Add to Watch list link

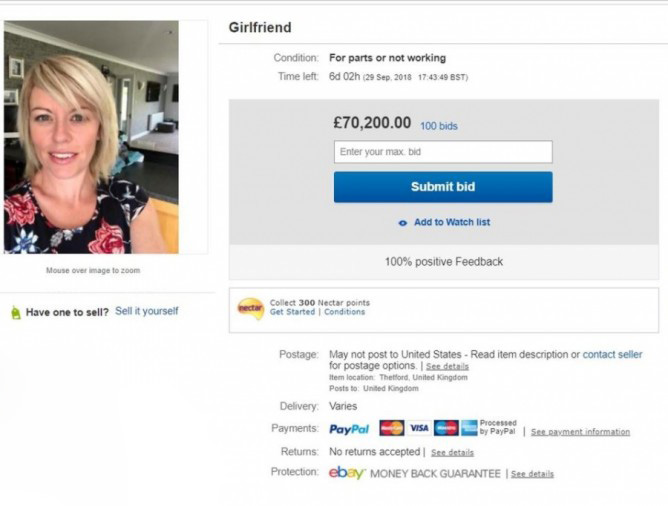[x=452, y=222]
